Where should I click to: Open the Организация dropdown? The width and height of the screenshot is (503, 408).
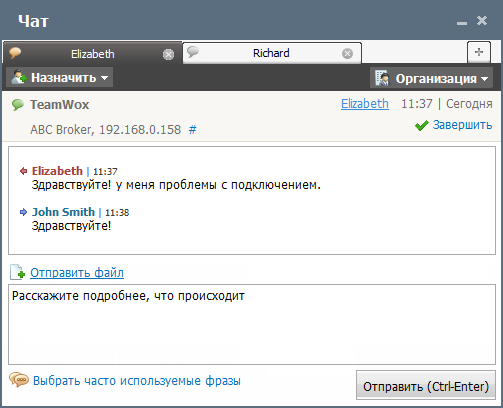[x=431, y=78]
